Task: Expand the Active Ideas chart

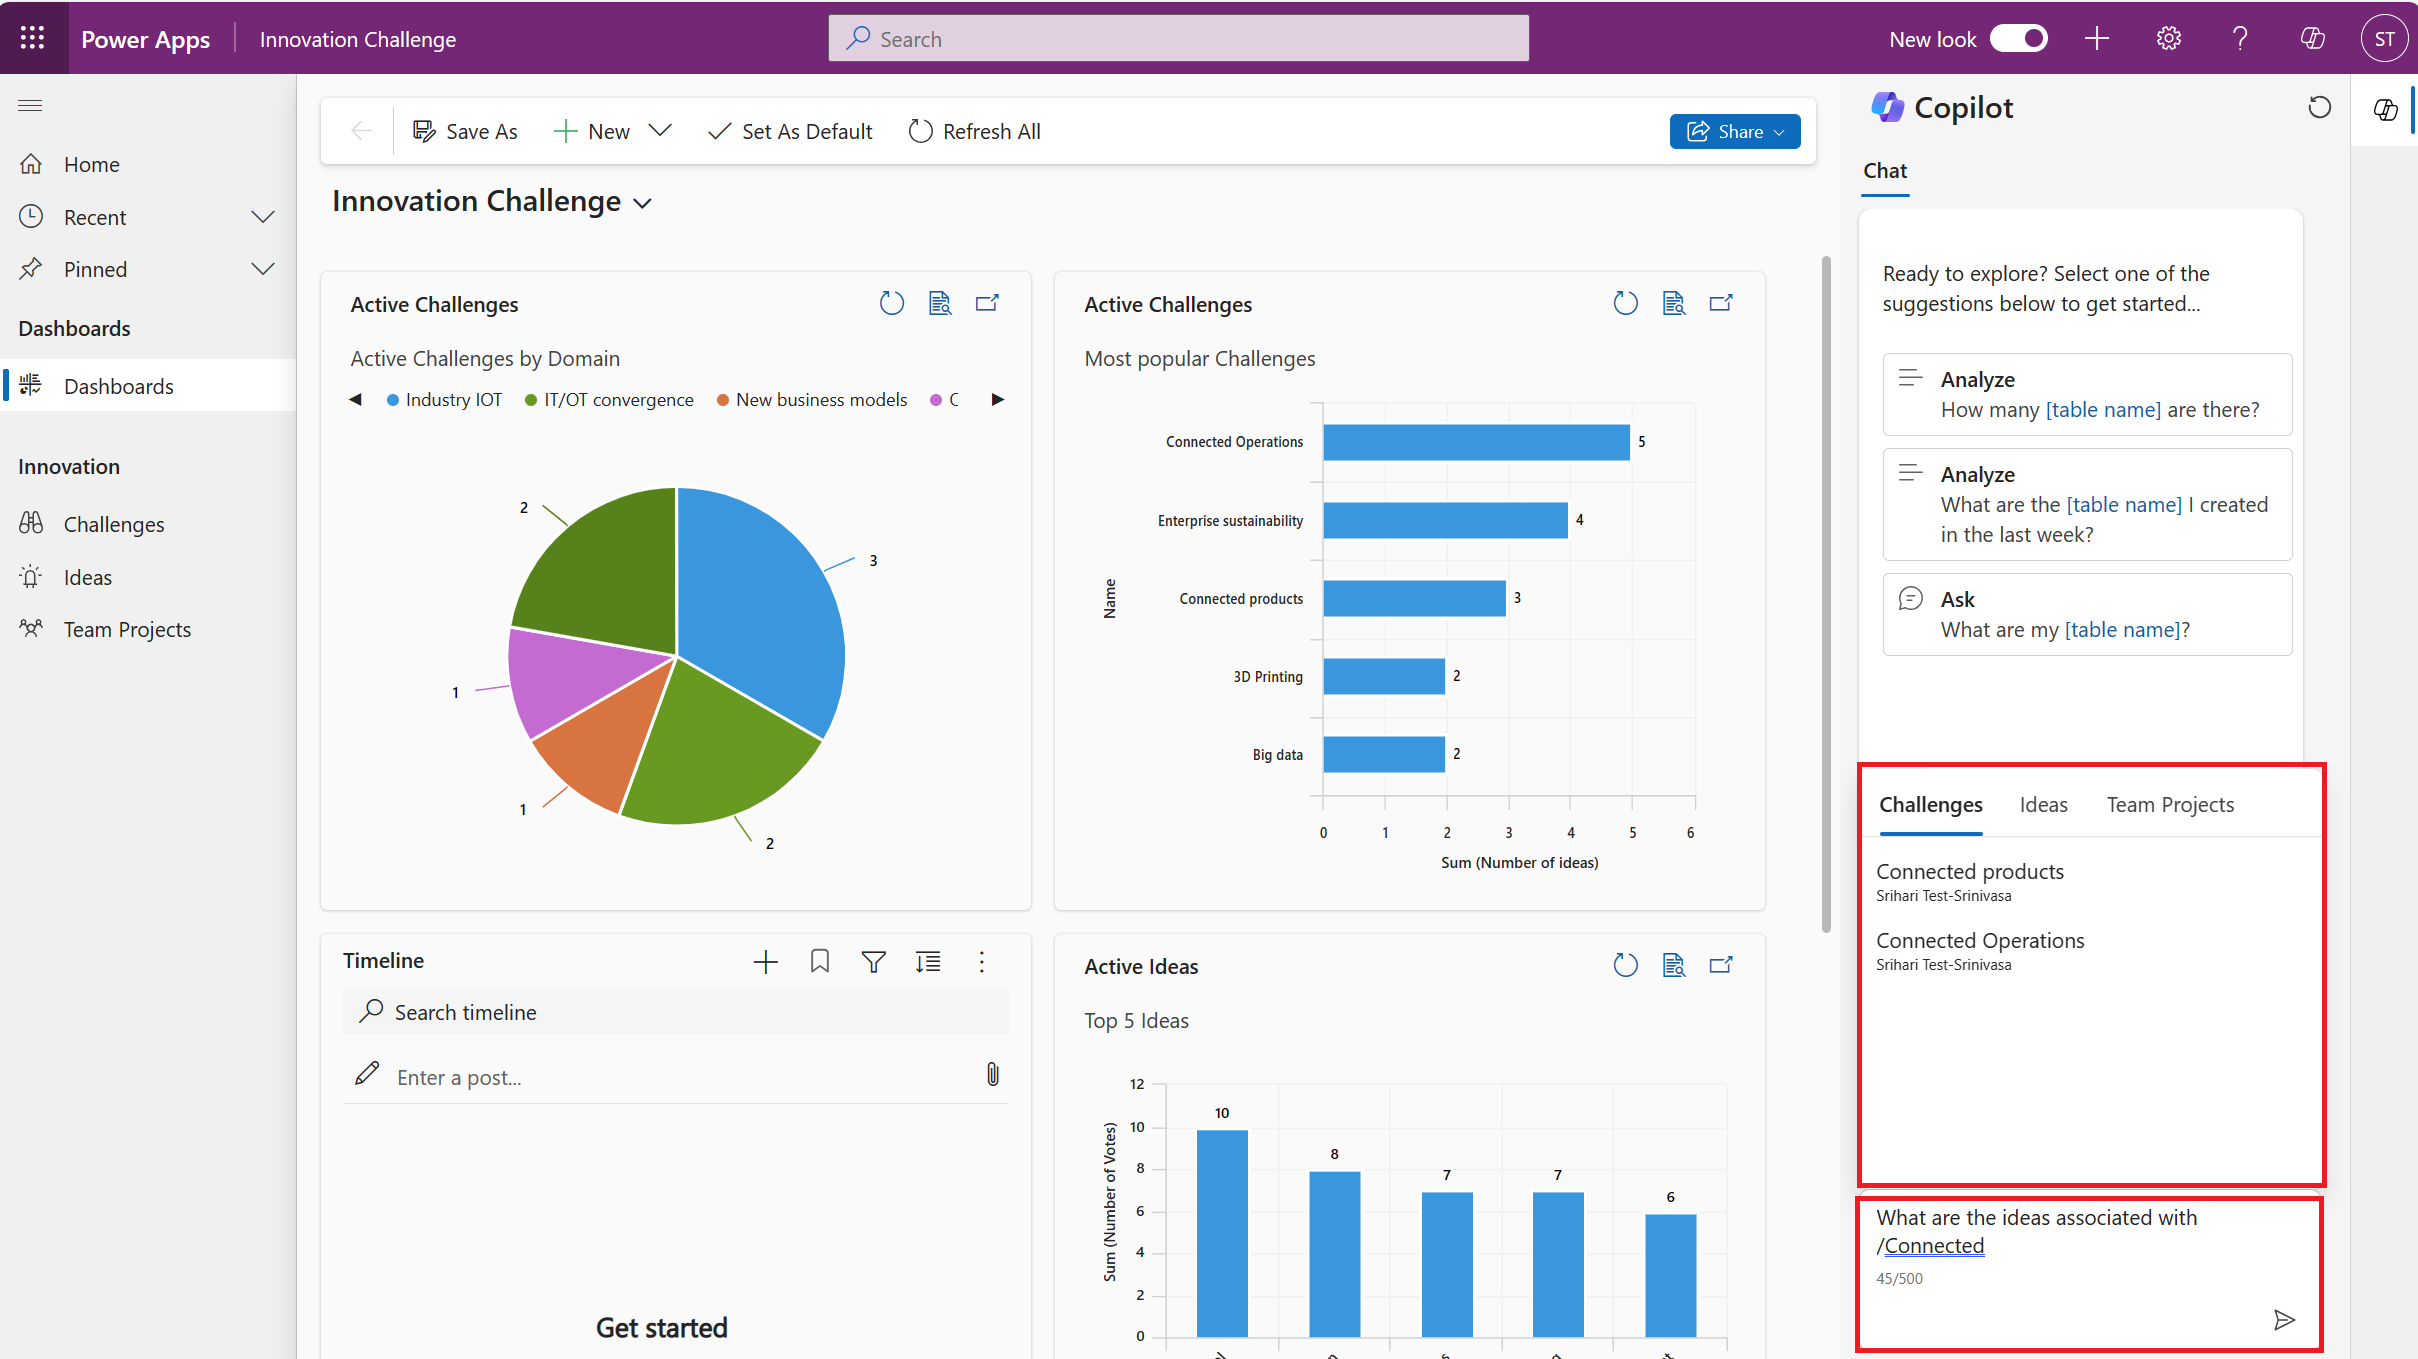Action: 1720,965
